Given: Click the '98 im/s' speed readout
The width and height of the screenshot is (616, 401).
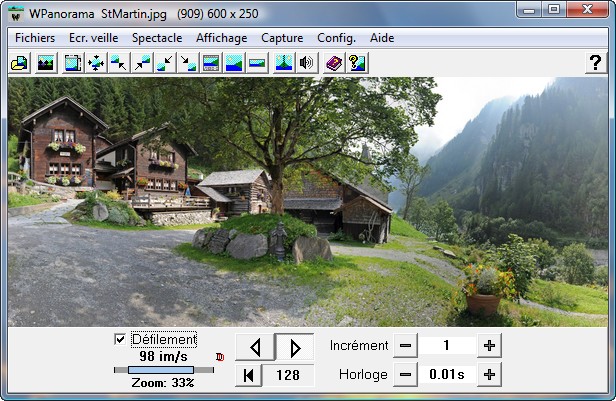Looking at the screenshot, I should click(x=163, y=356).
